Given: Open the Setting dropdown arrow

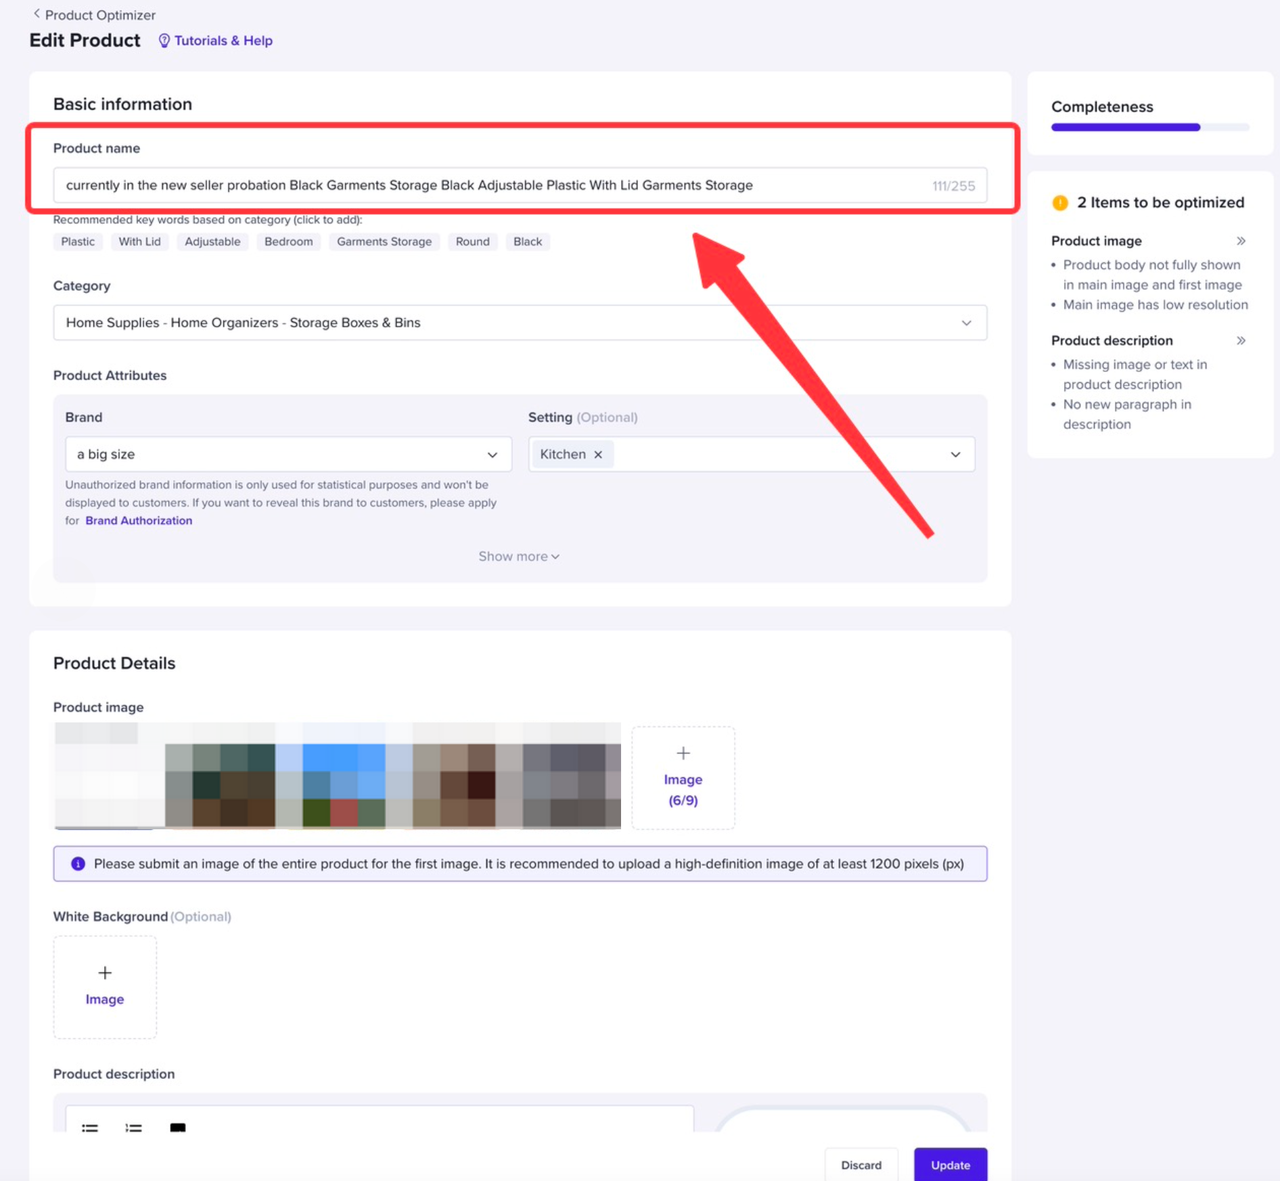Looking at the screenshot, I should (x=955, y=454).
